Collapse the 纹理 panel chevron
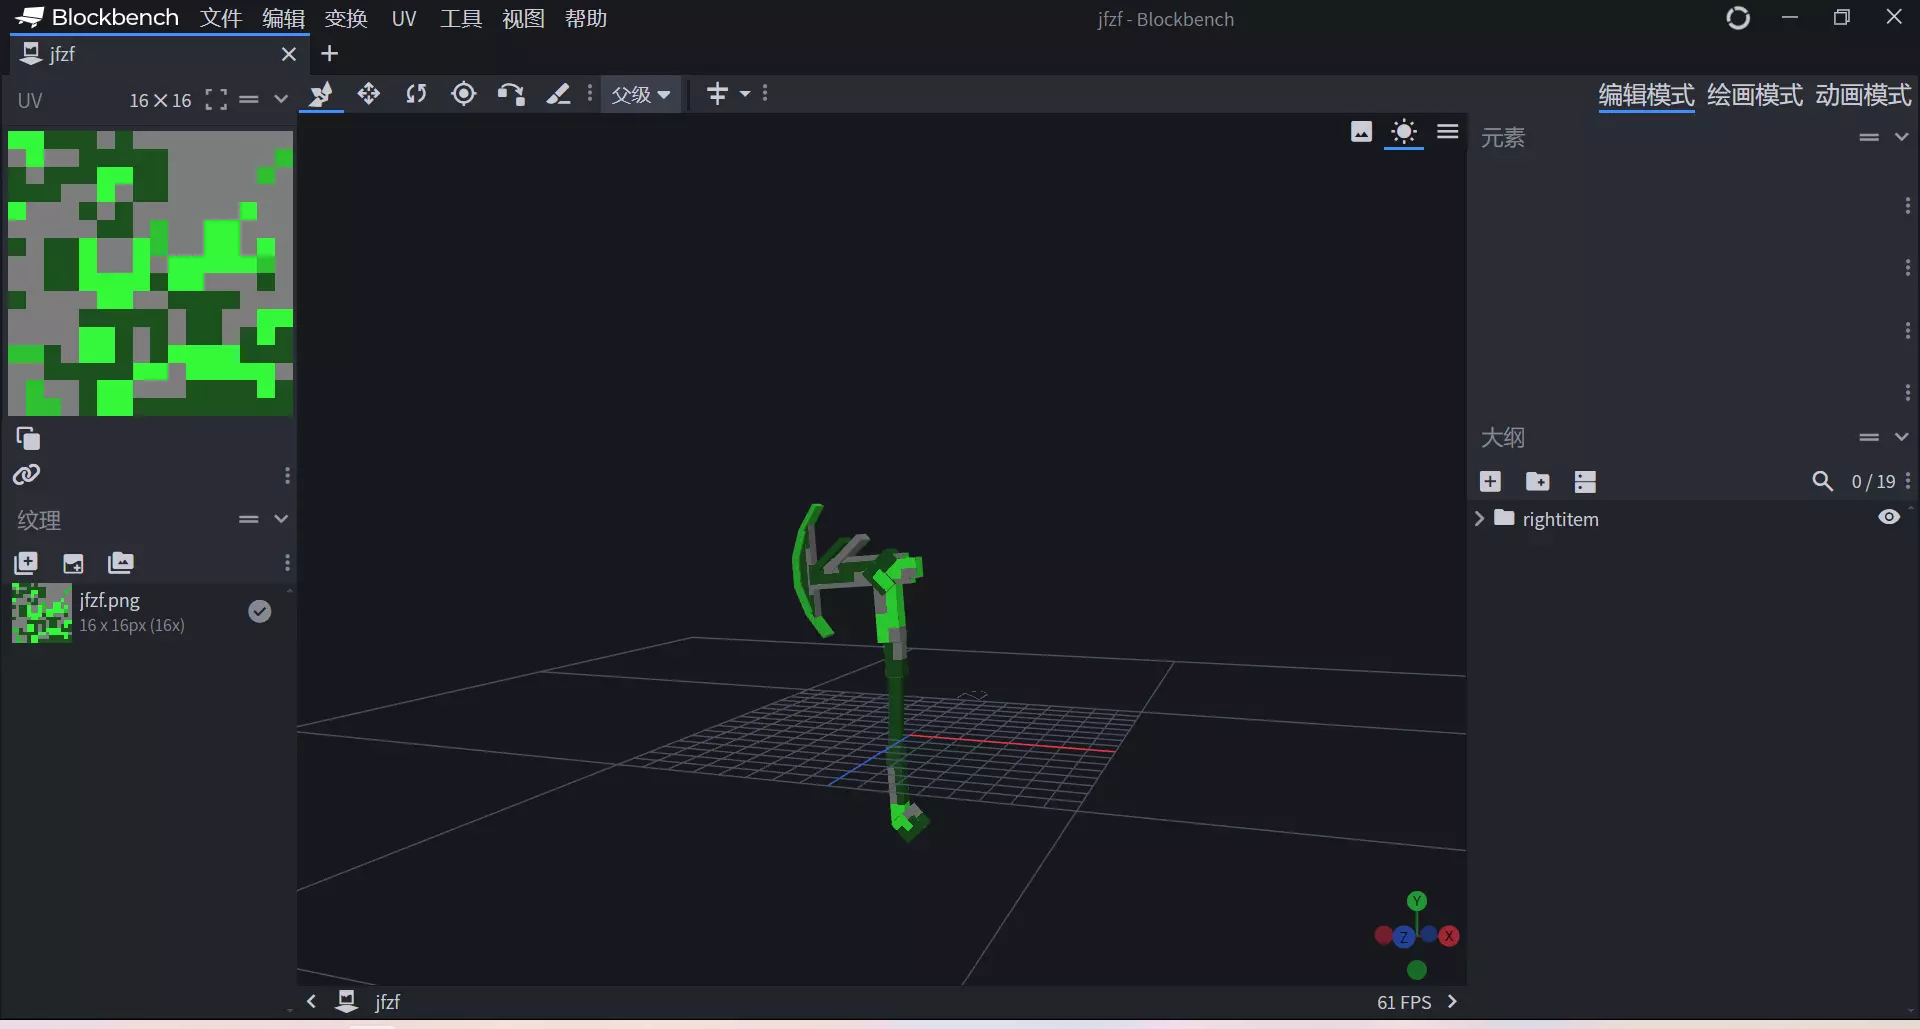 (281, 519)
